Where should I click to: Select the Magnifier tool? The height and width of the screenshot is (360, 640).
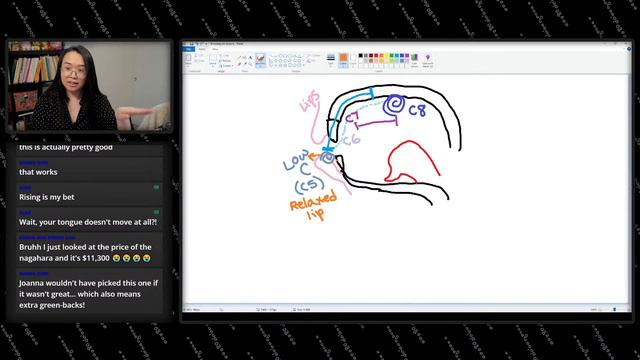pos(250,64)
